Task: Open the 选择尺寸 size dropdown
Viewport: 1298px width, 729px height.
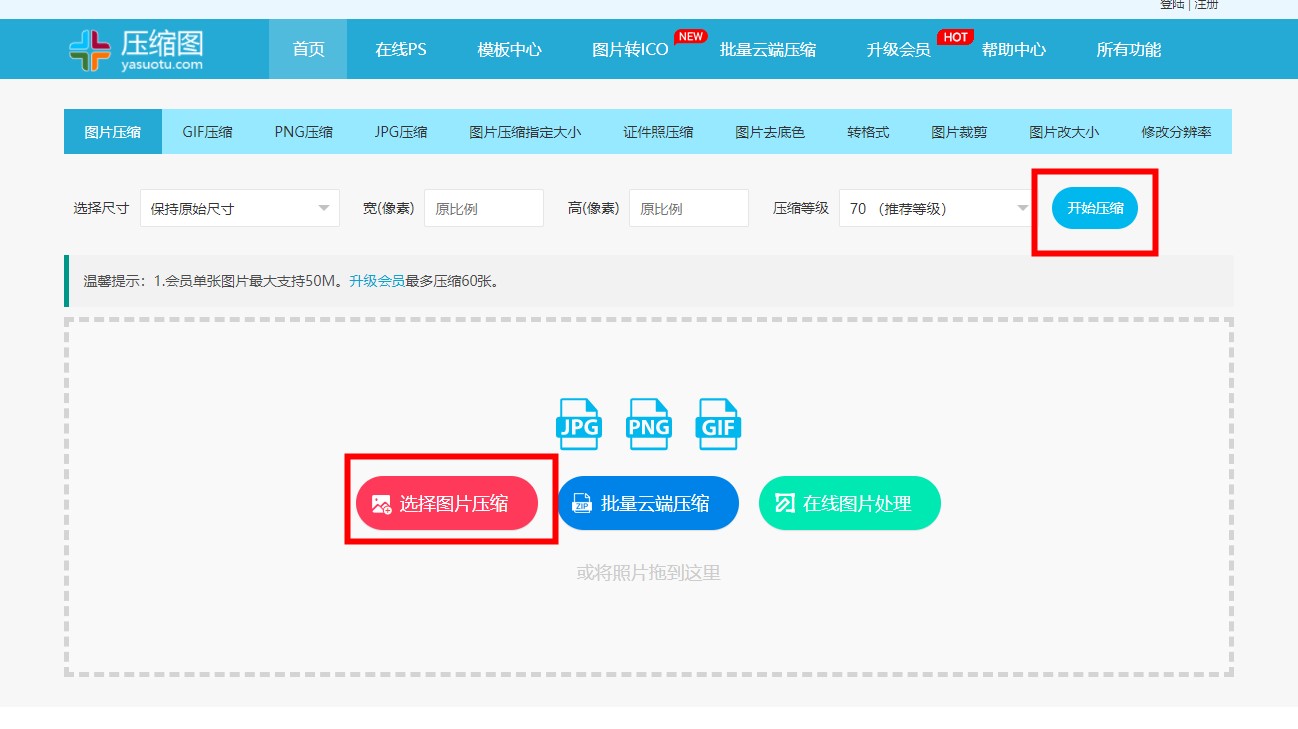Action: click(x=239, y=208)
